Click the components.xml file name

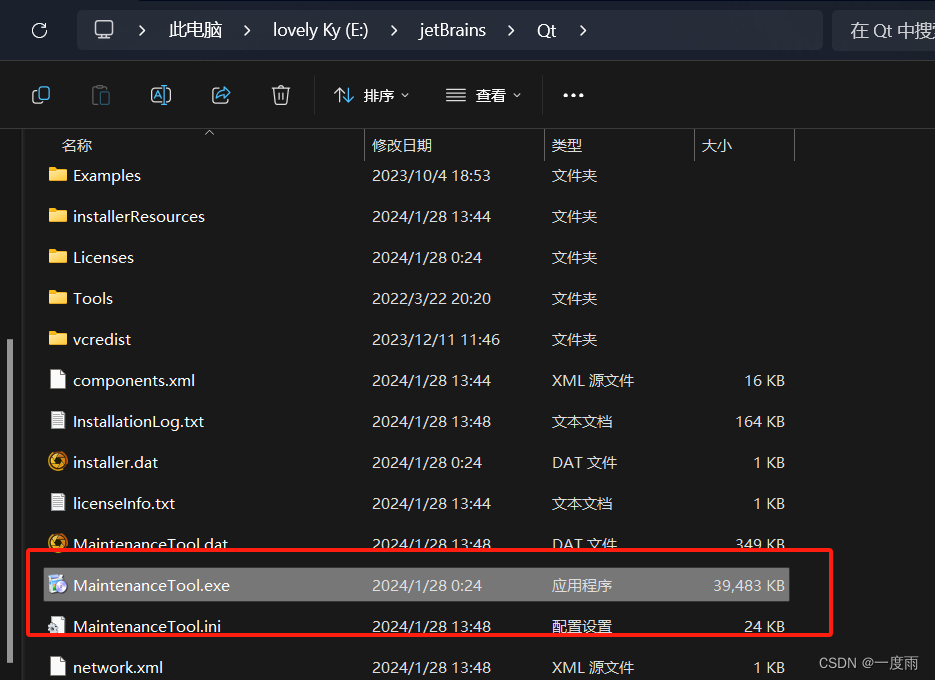134,381
